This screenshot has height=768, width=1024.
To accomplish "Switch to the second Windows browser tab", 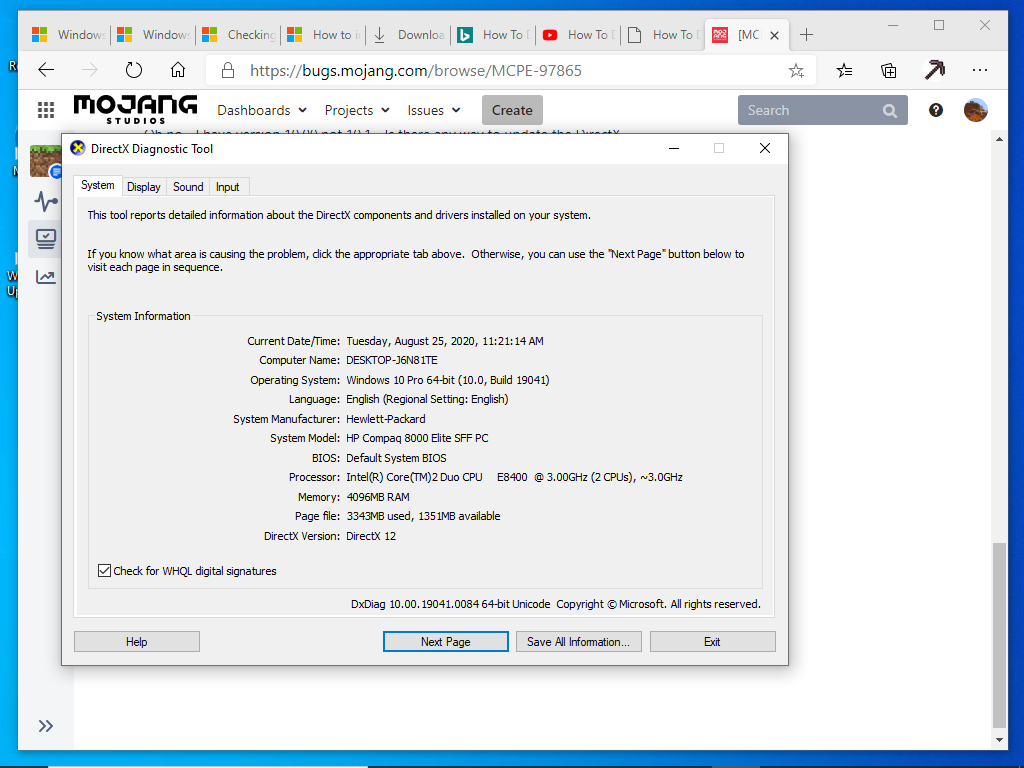I will pos(153,35).
